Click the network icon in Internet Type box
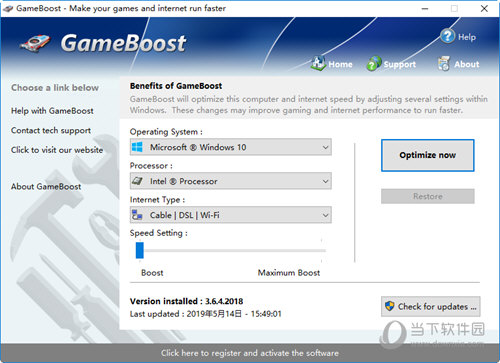The image size is (500, 363). (x=137, y=215)
